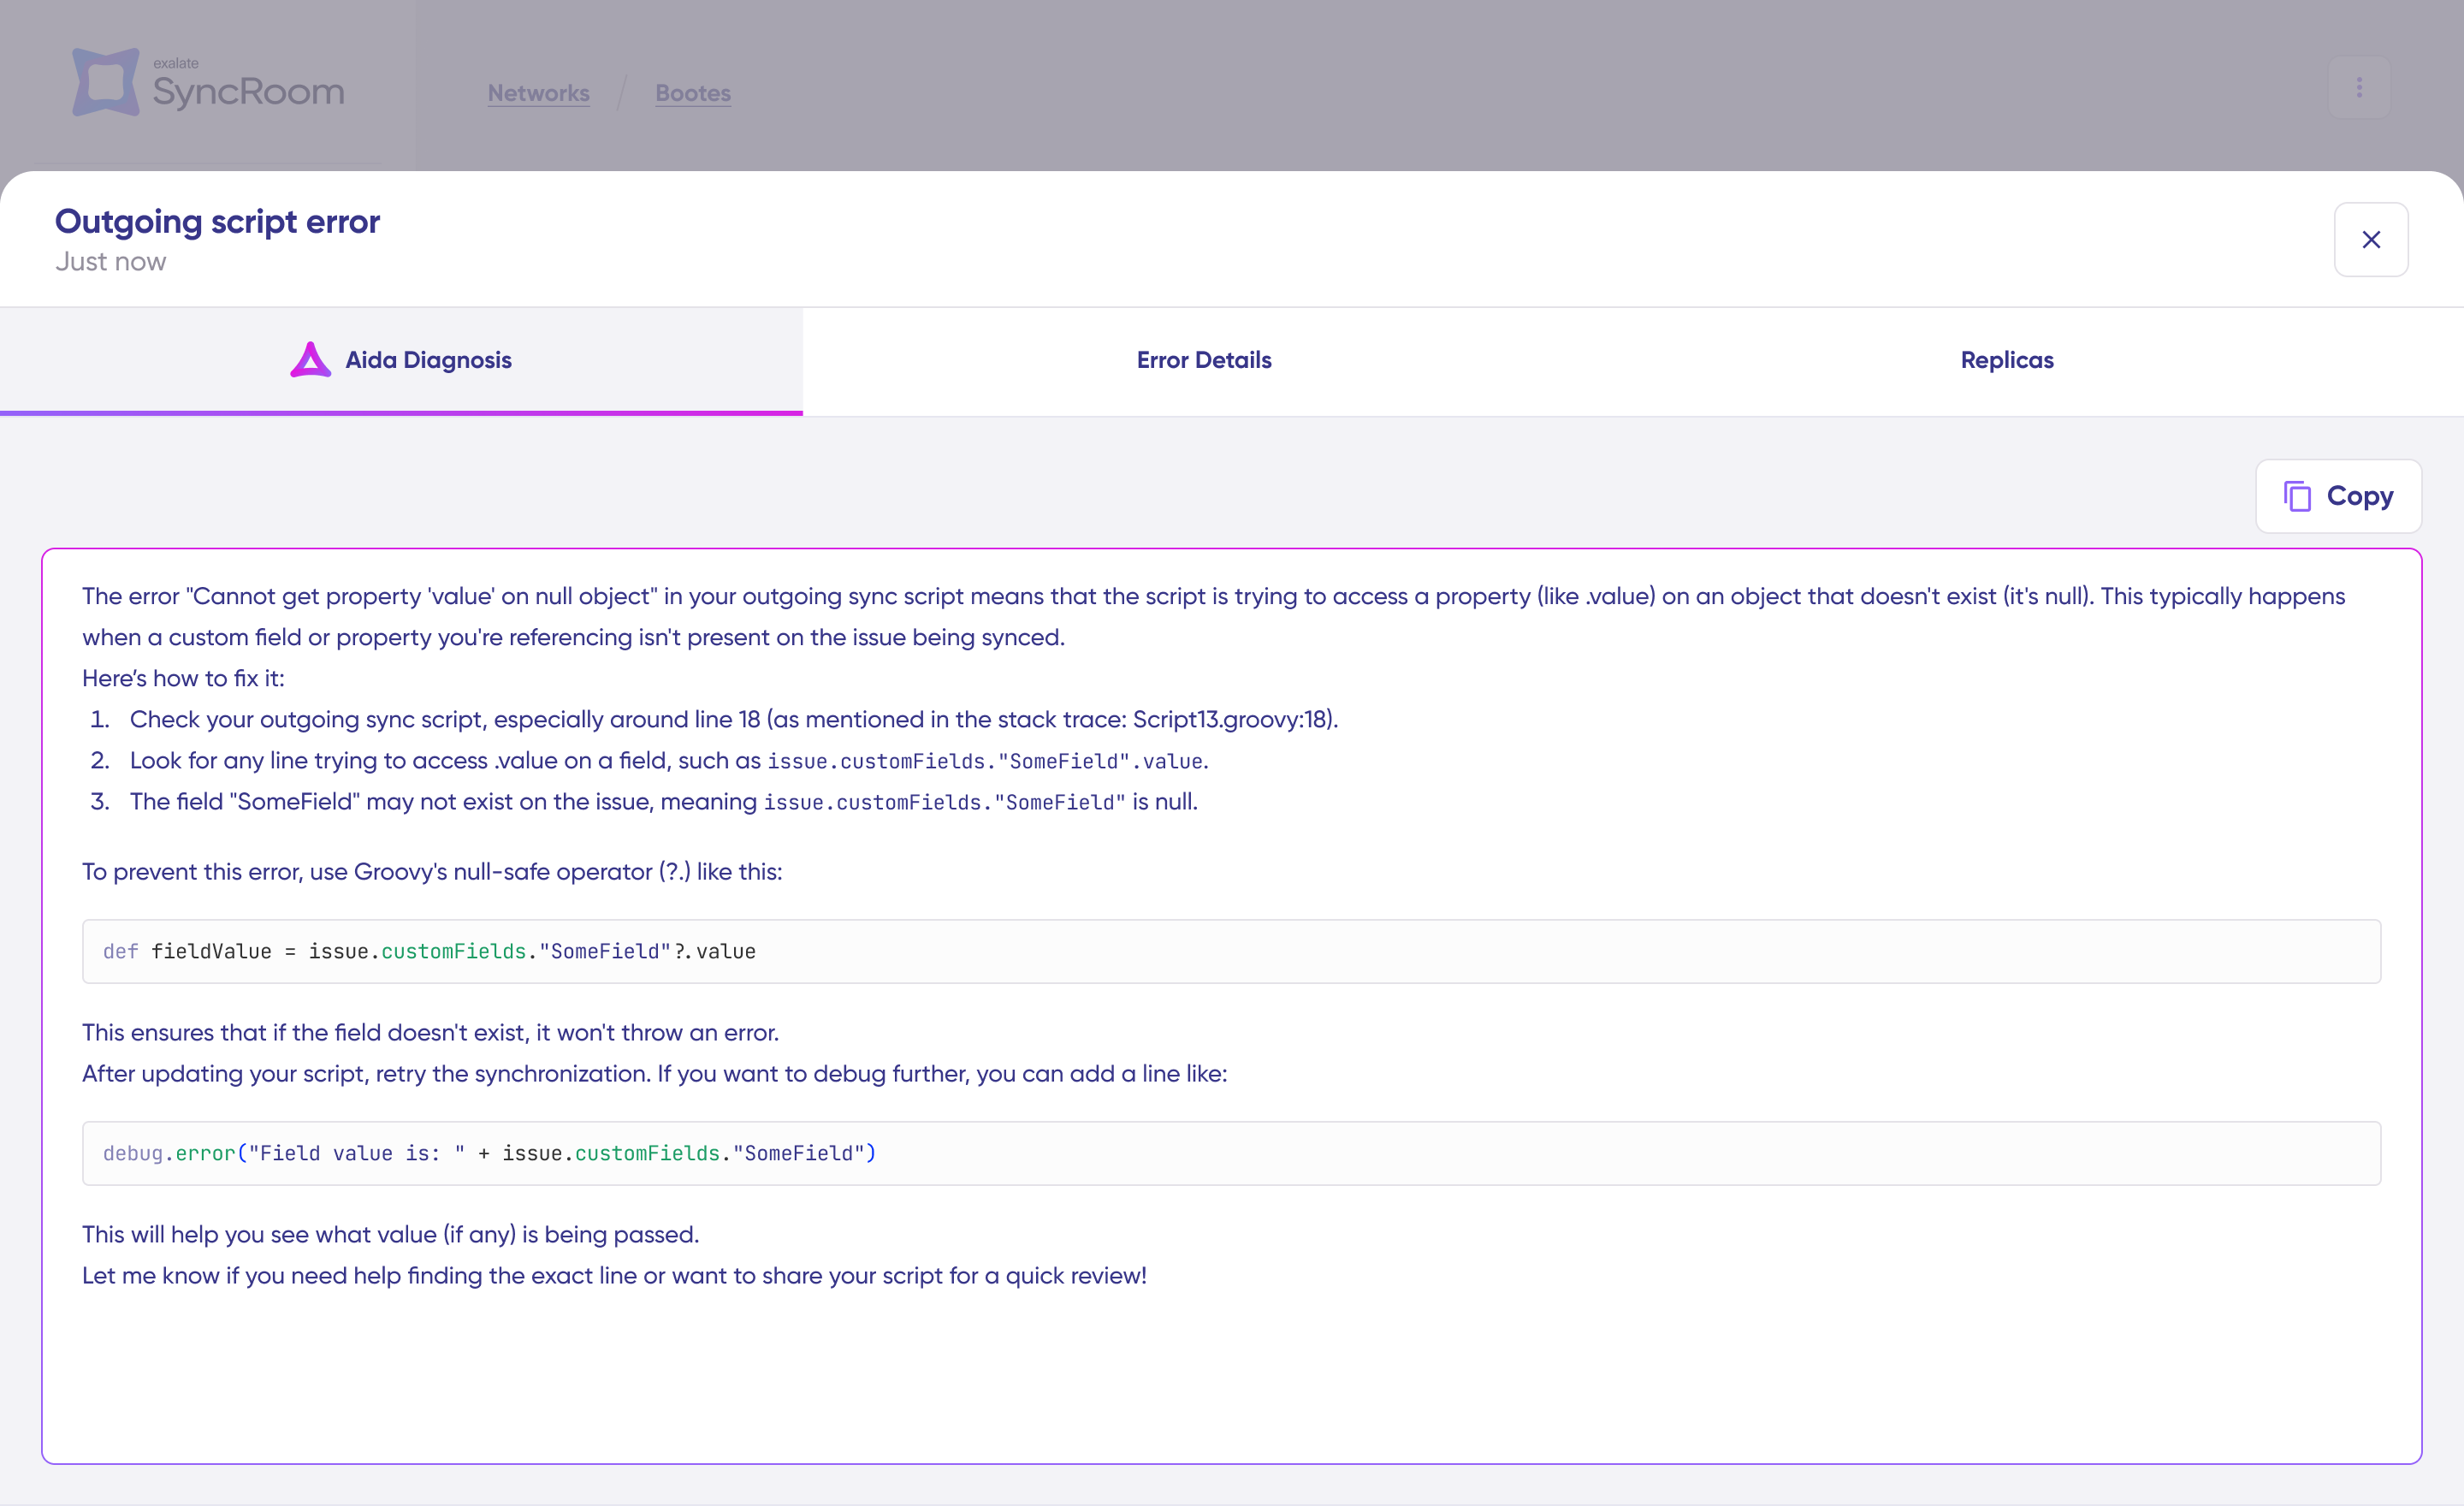The height and width of the screenshot is (1506, 2464).
Task: Click the Just now timestamp
Action: pyautogui.click(x=110, y=262)
